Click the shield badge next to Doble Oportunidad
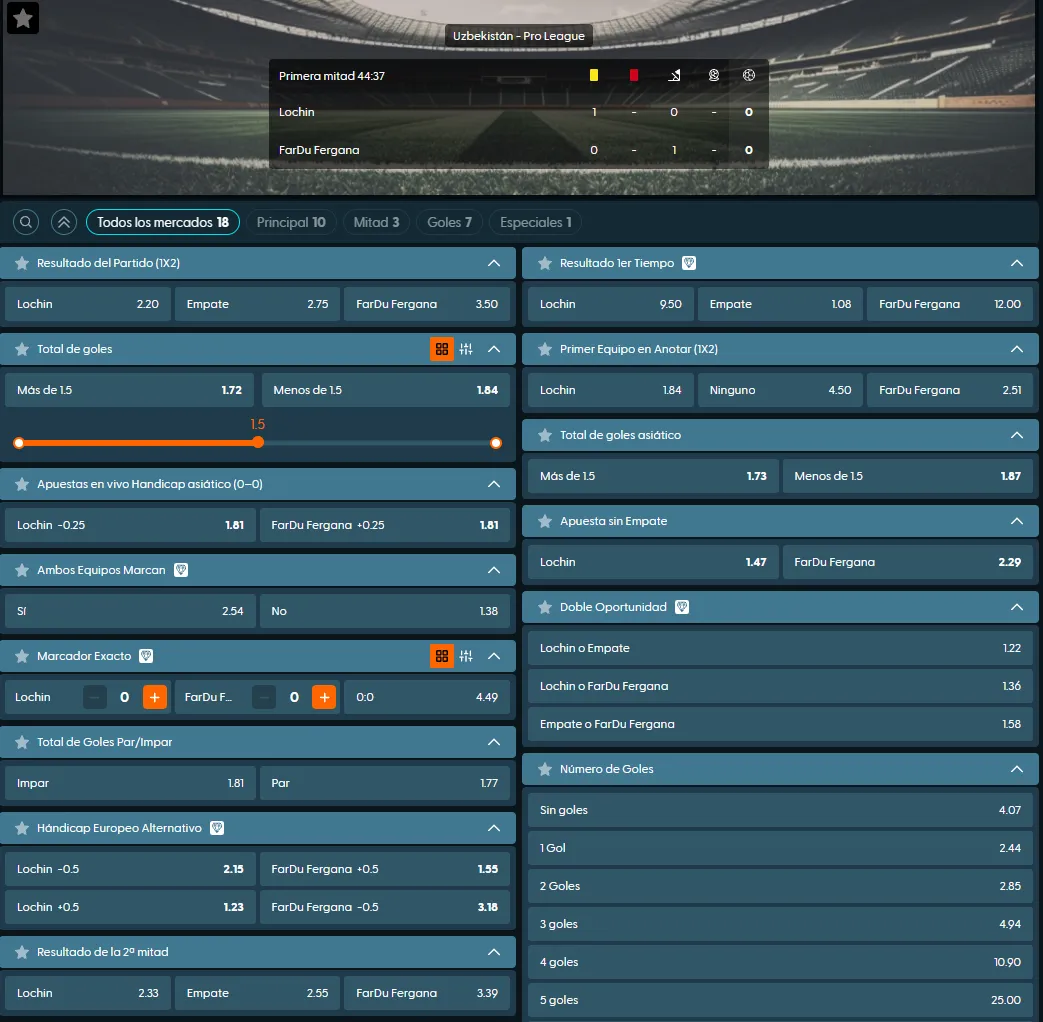The image size is (1043, 1022). pyautogui.click(x=682, y=607)
